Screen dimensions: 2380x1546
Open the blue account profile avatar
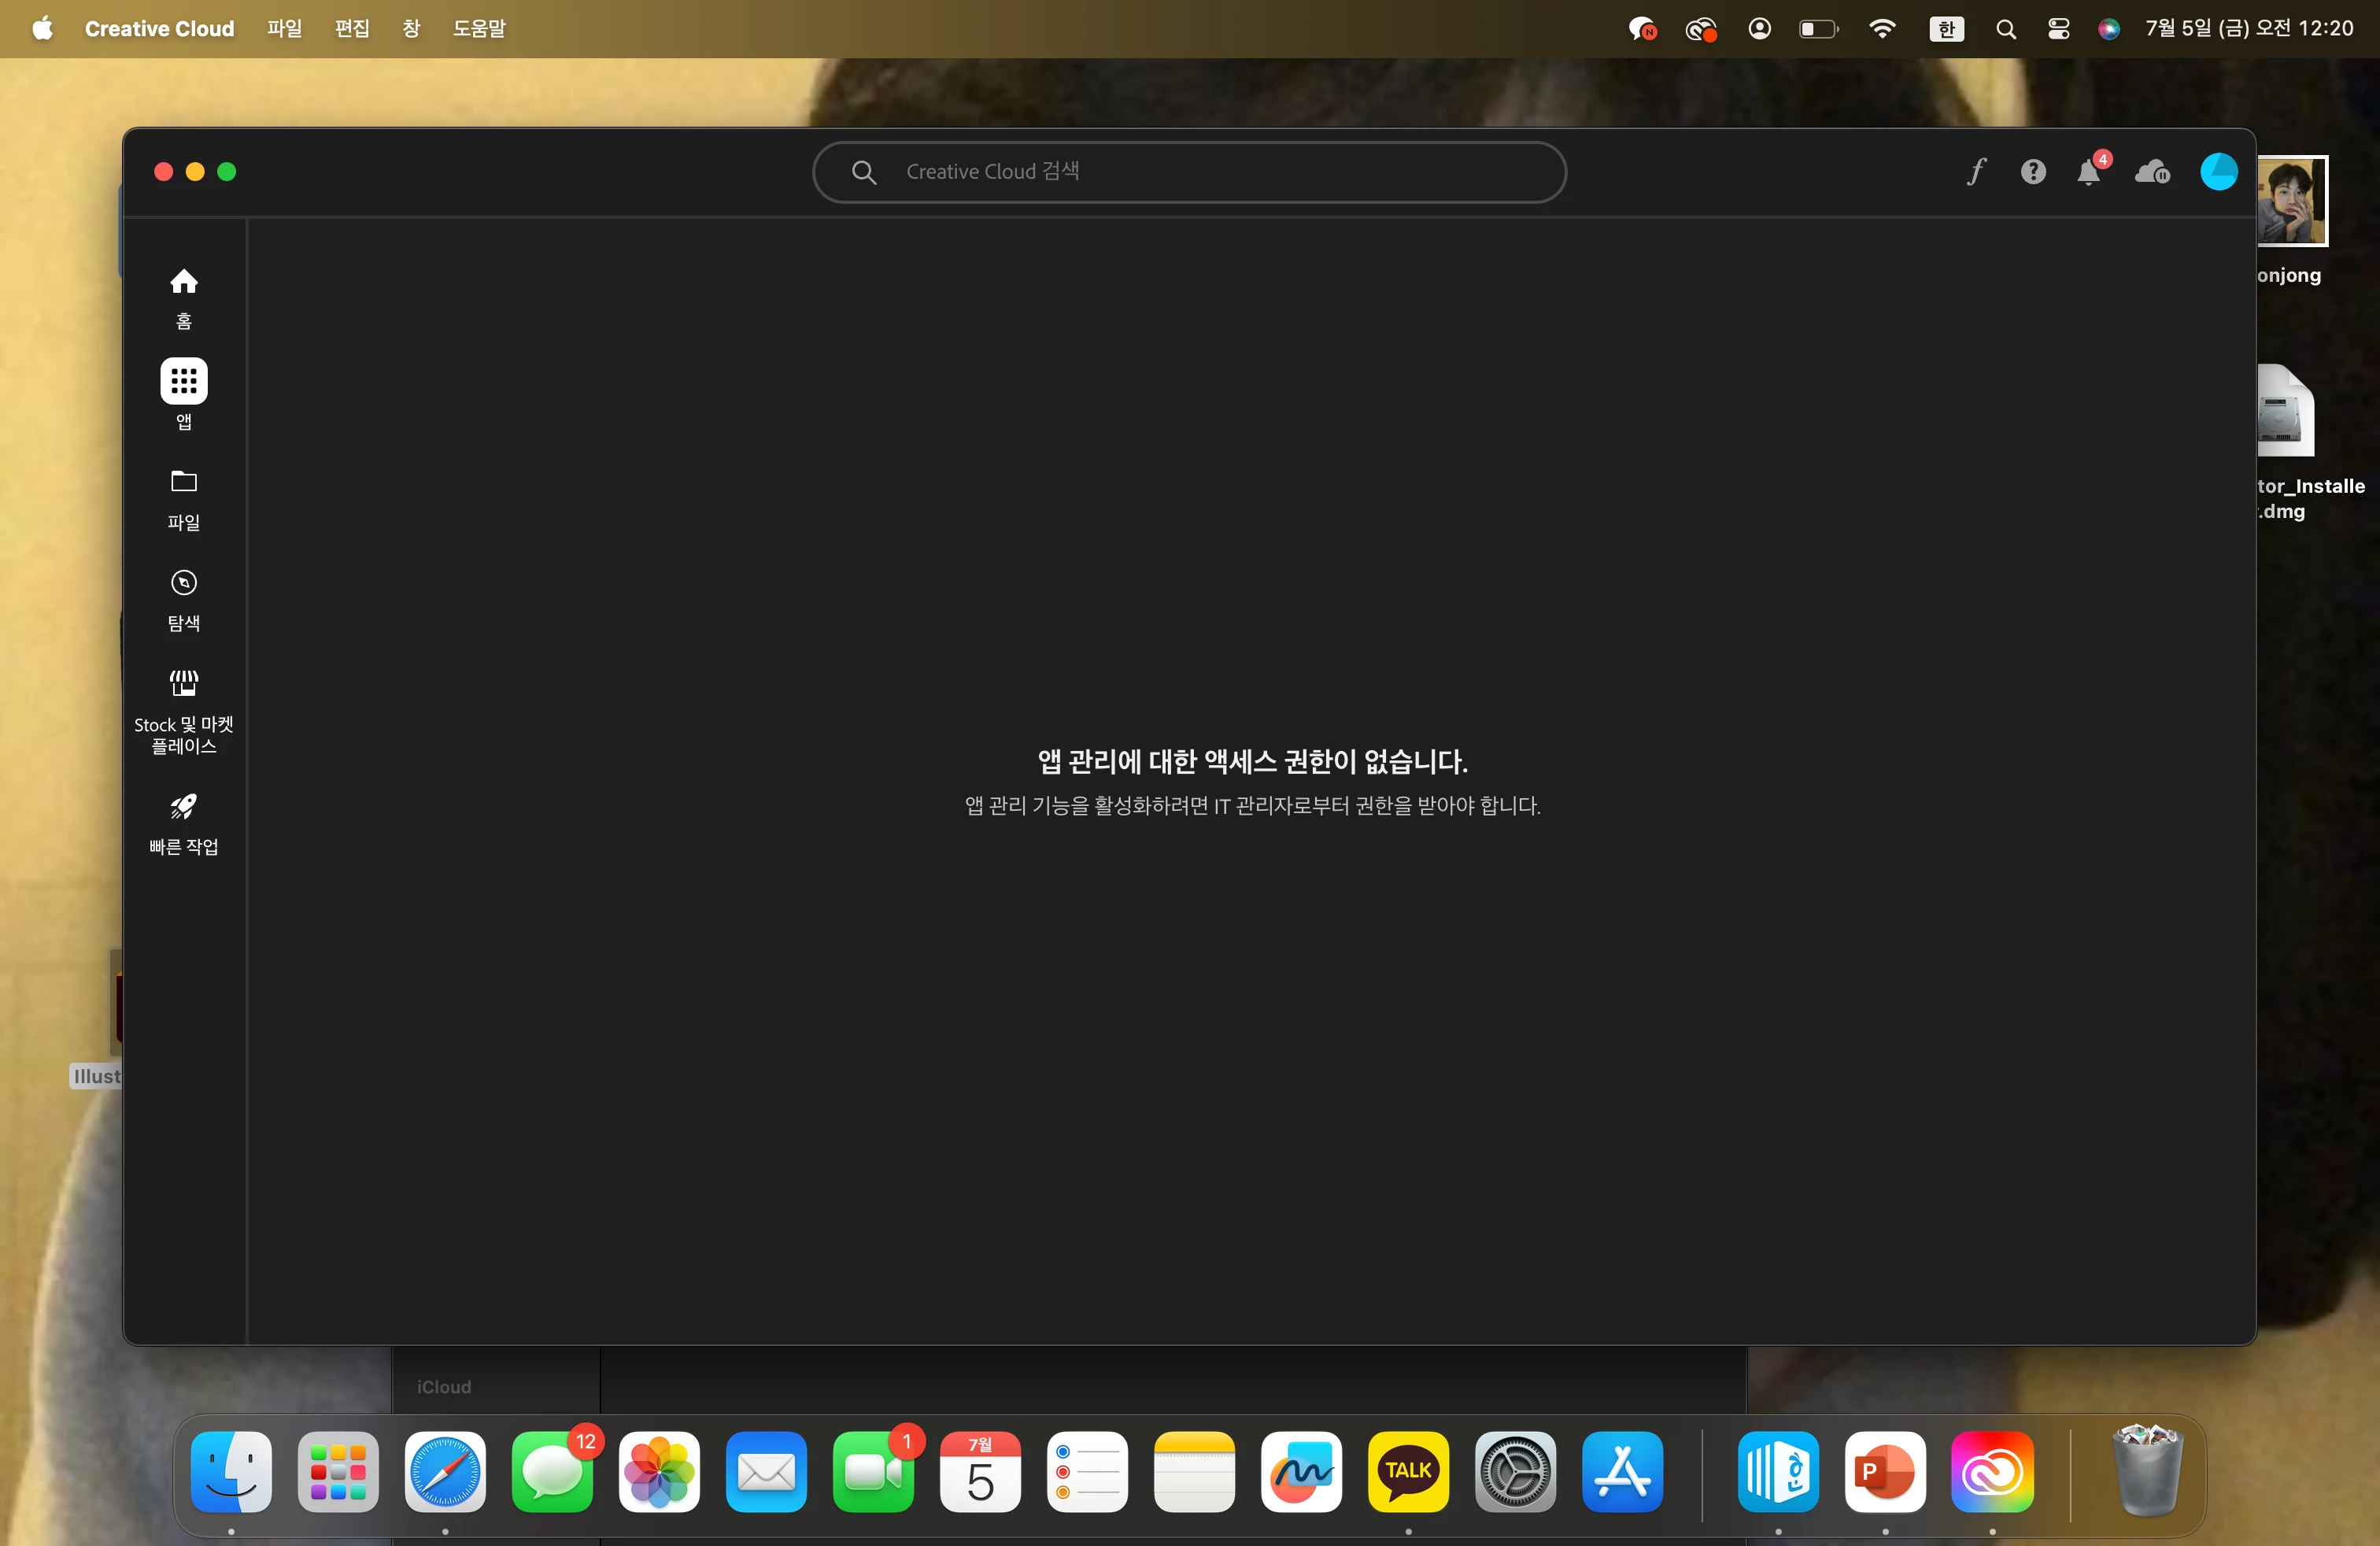2218,172
